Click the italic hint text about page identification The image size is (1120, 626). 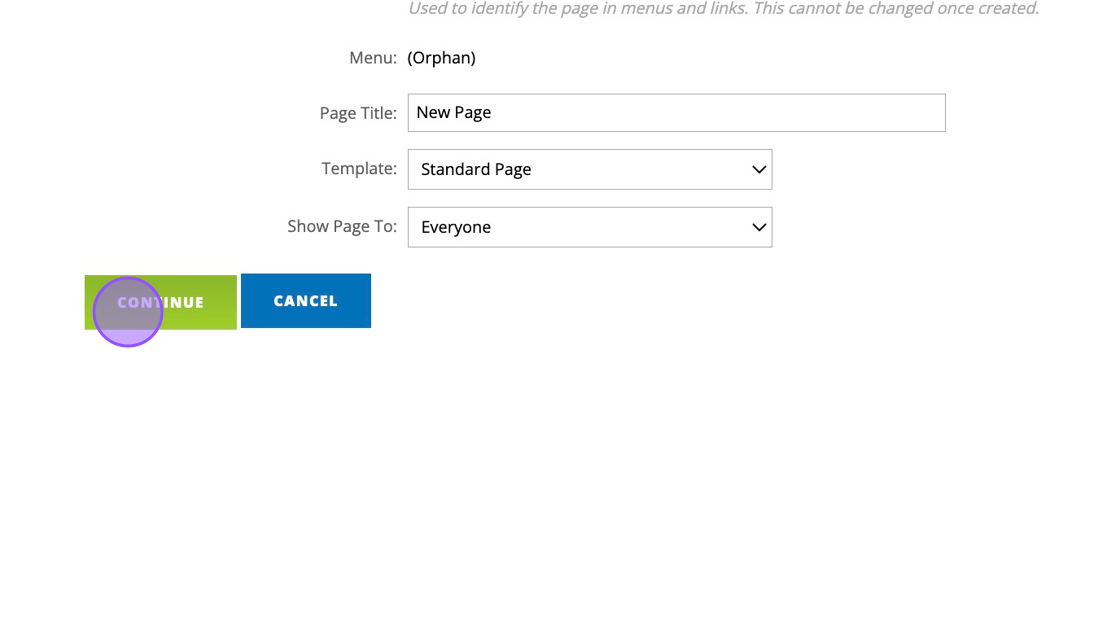(724, 9)
